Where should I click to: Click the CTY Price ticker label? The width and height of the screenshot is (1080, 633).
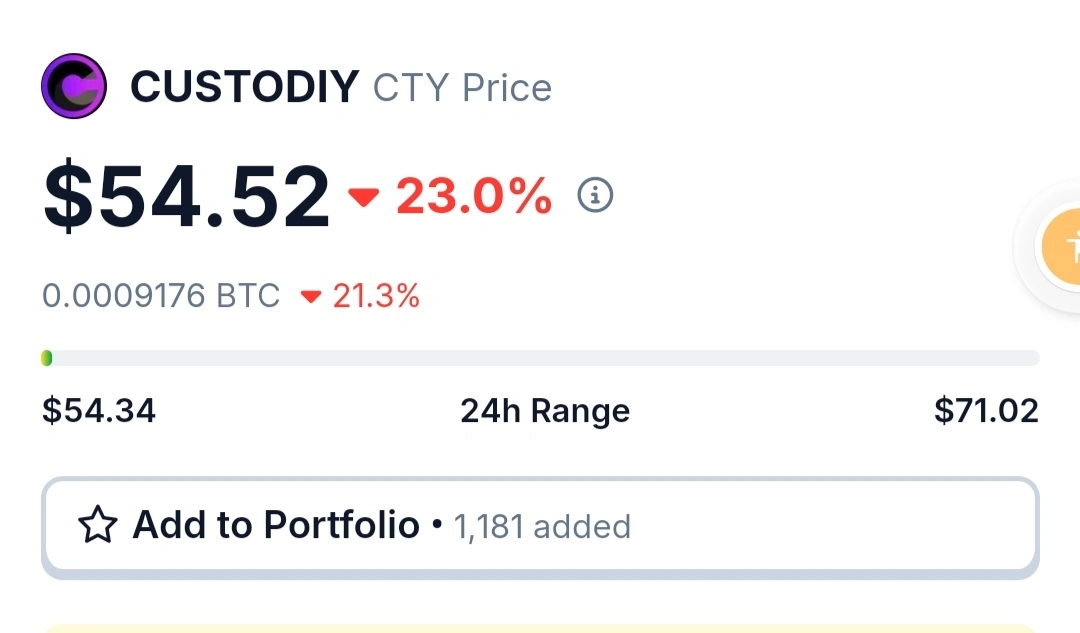pos(462,88)
